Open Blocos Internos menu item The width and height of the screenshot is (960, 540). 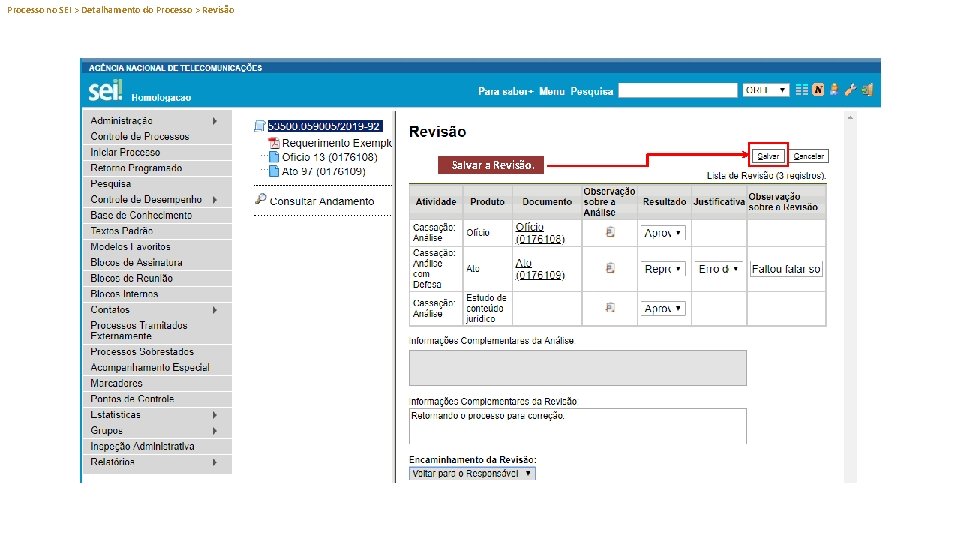(157, 294)
